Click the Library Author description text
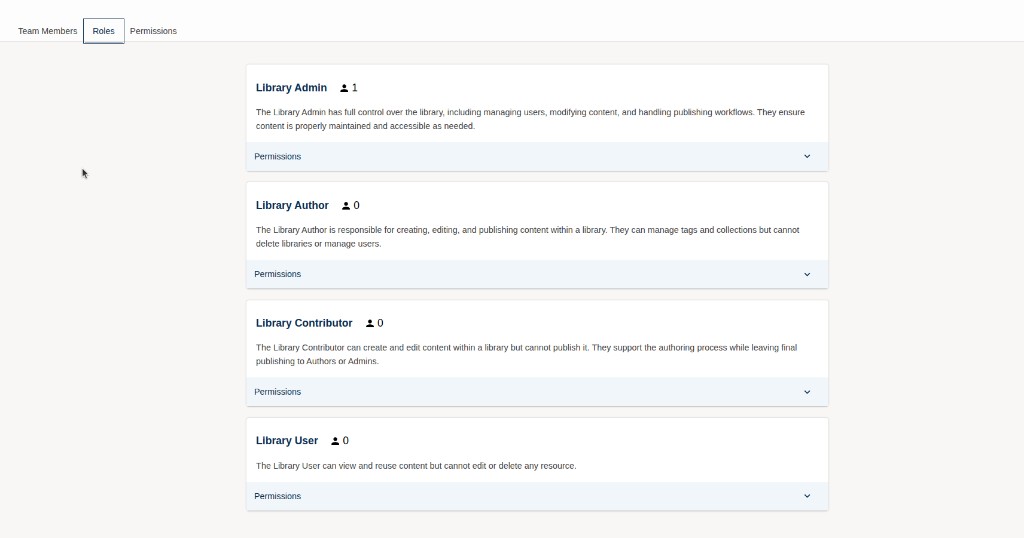 click(x=528, y=236)
